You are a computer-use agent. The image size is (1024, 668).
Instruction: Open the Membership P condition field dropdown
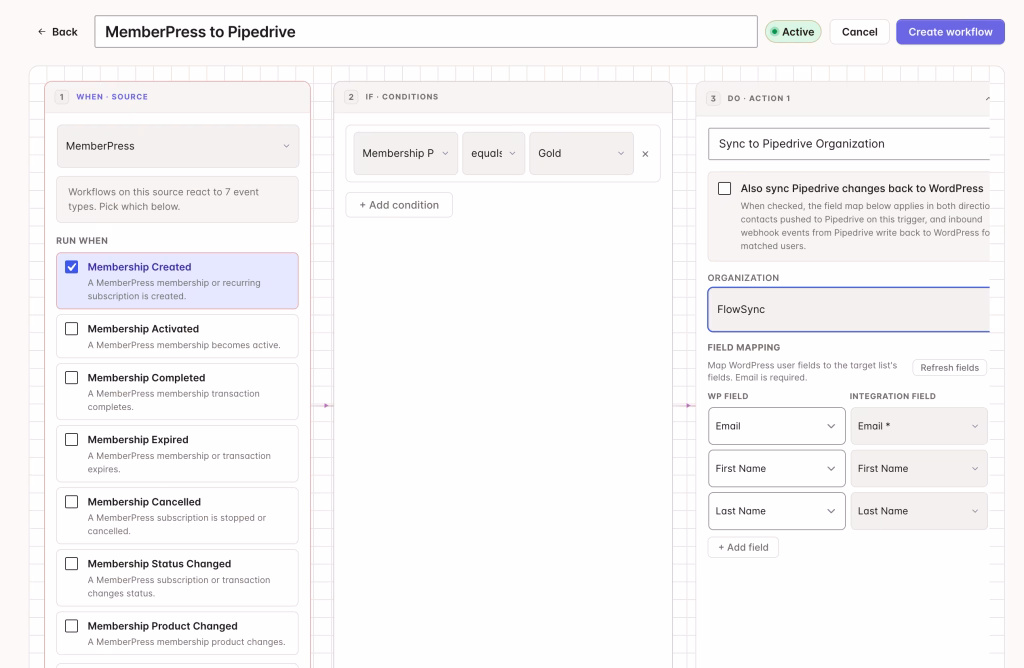[x=406, y=153]
